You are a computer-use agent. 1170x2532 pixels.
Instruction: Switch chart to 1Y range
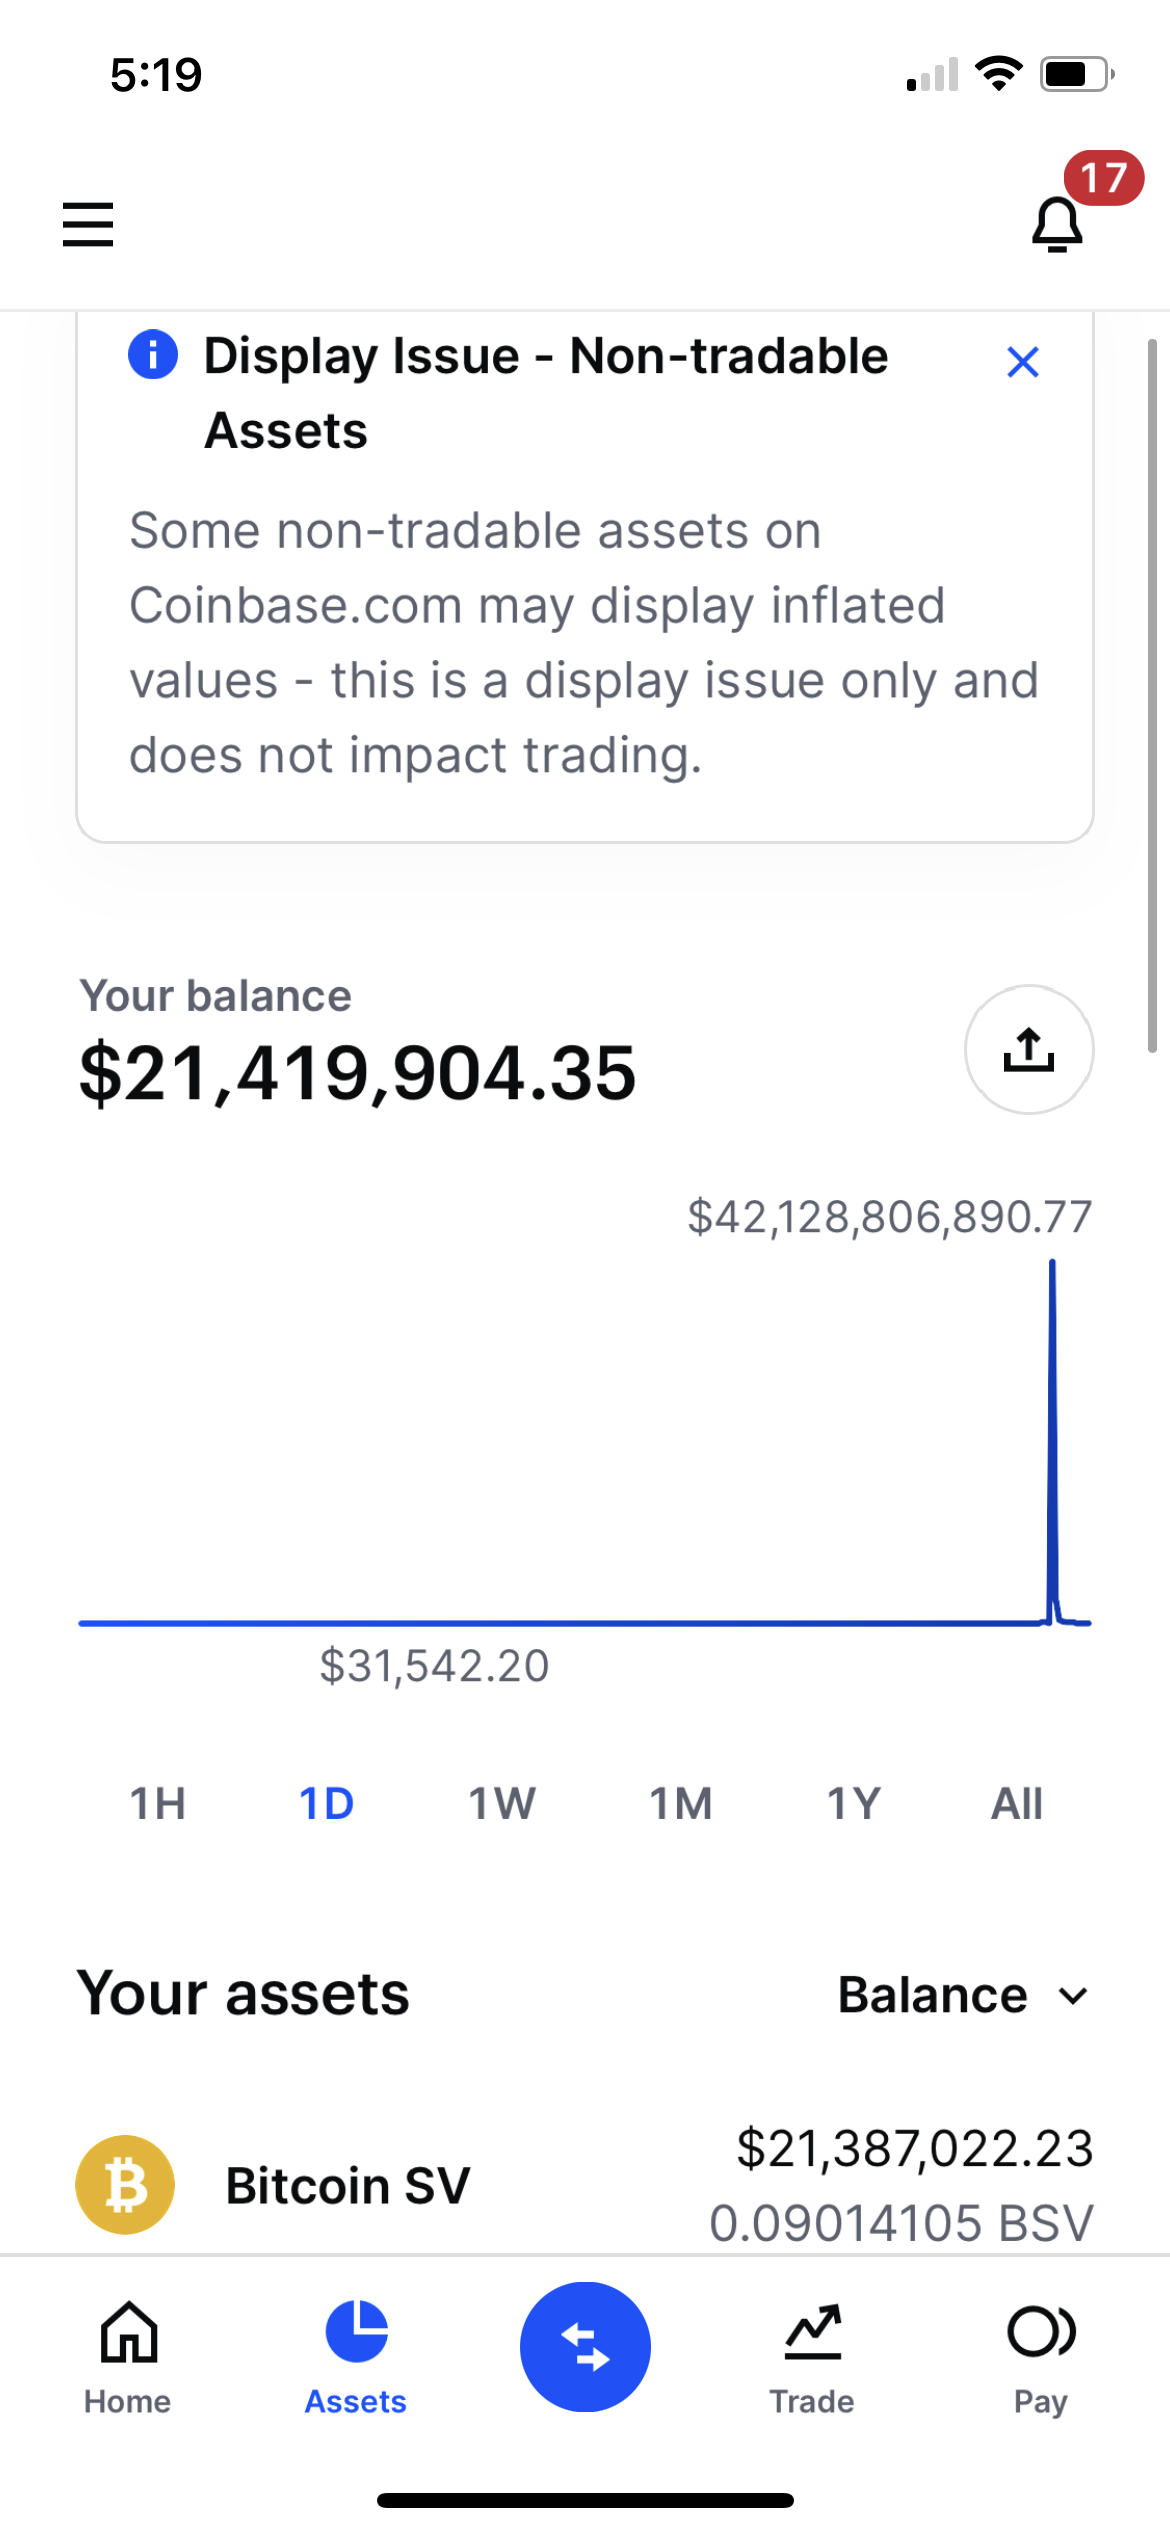pos(854,1804)
